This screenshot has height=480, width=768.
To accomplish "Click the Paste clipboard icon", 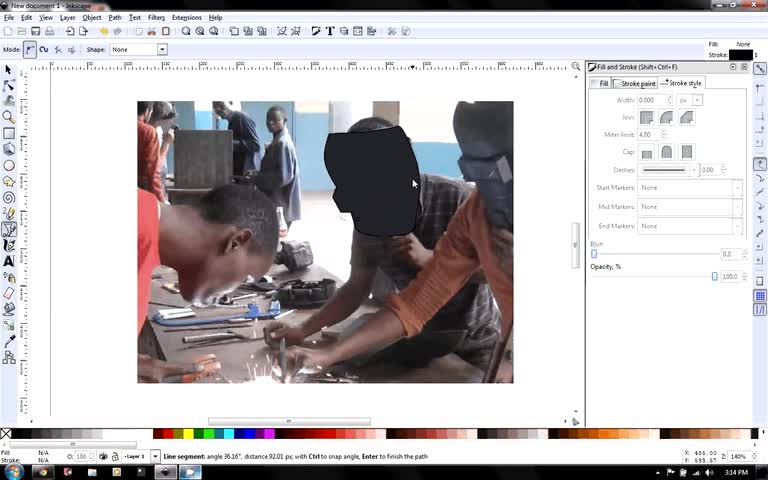I will [166, 31].
